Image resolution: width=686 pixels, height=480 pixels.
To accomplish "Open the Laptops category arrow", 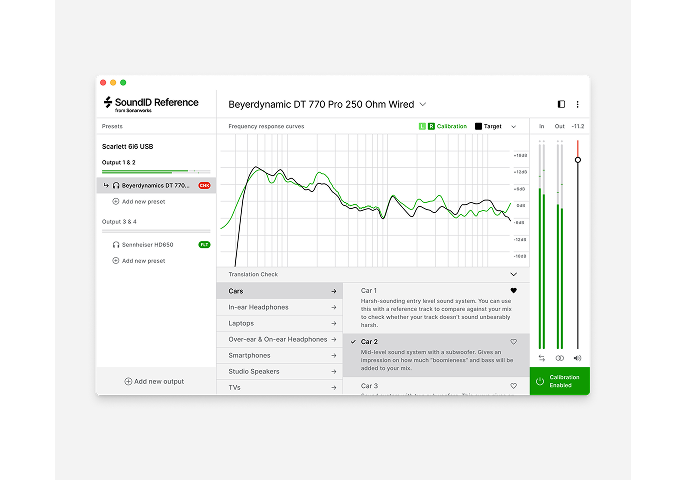I will click(334, 323).
